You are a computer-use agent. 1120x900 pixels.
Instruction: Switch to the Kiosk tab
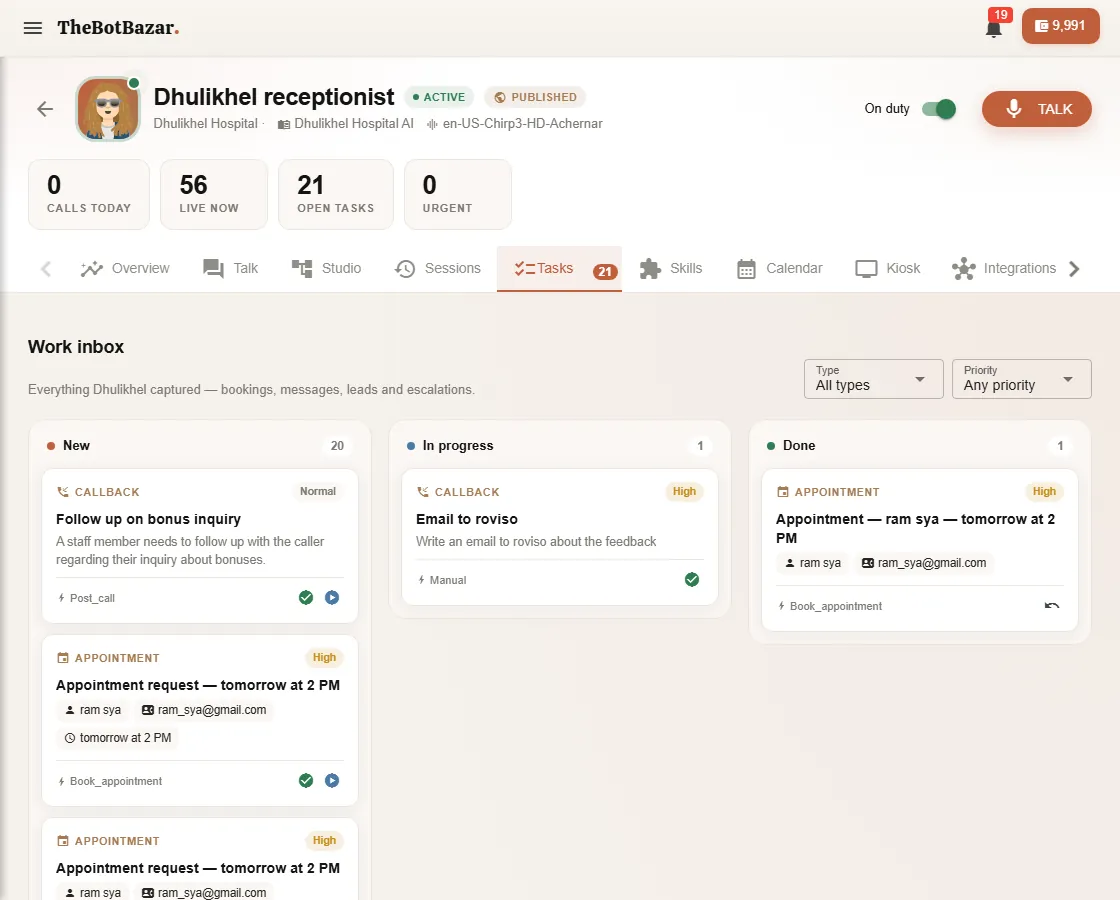point(888,269)
